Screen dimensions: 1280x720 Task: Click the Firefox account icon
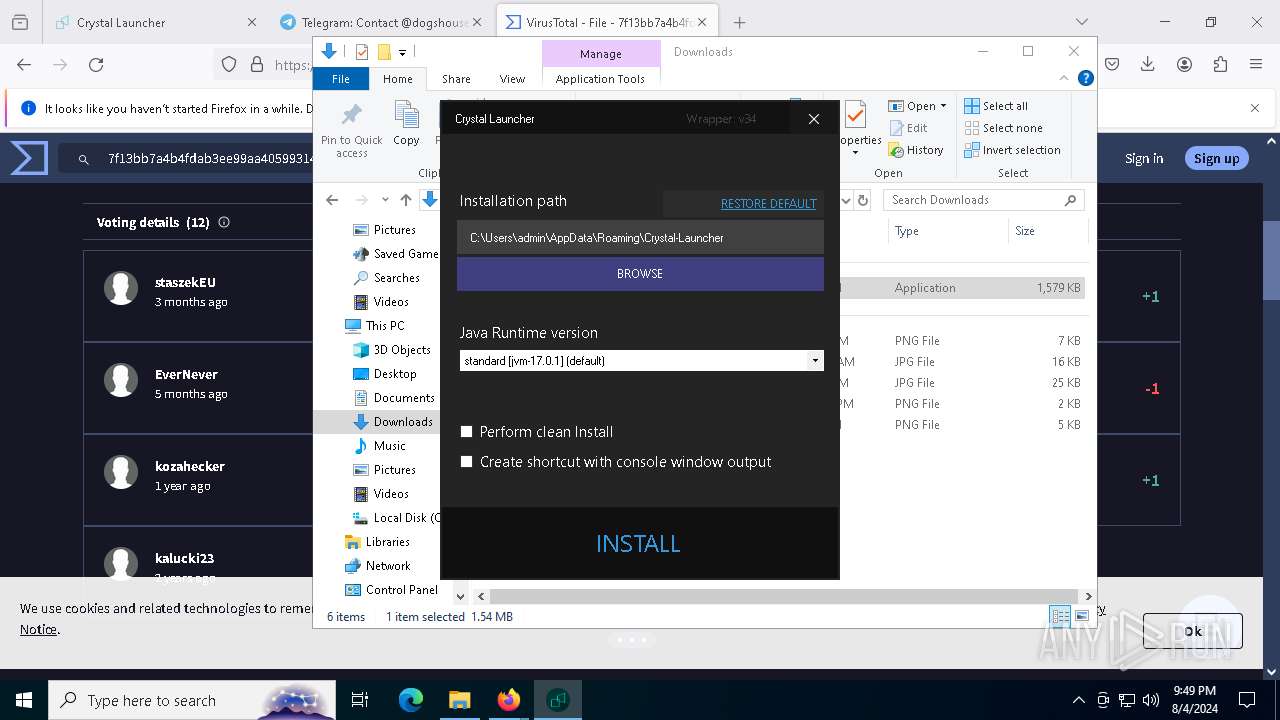[1184, 64]
